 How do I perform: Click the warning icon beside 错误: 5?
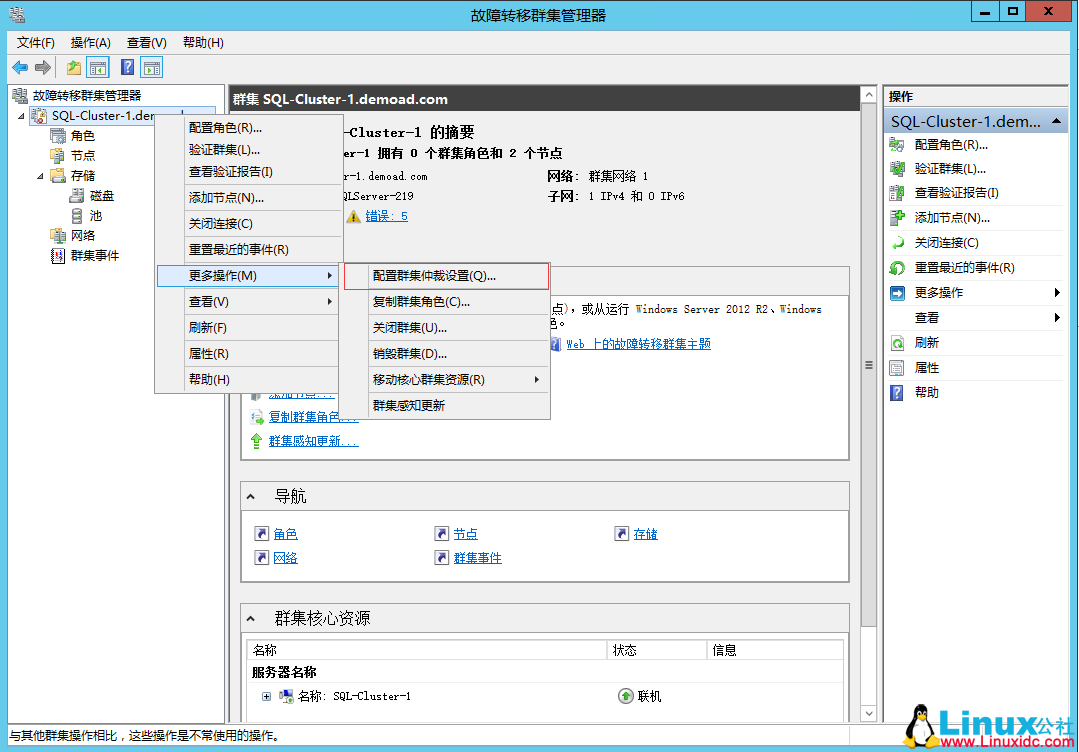pyautogui.click(x=354, y=217)
